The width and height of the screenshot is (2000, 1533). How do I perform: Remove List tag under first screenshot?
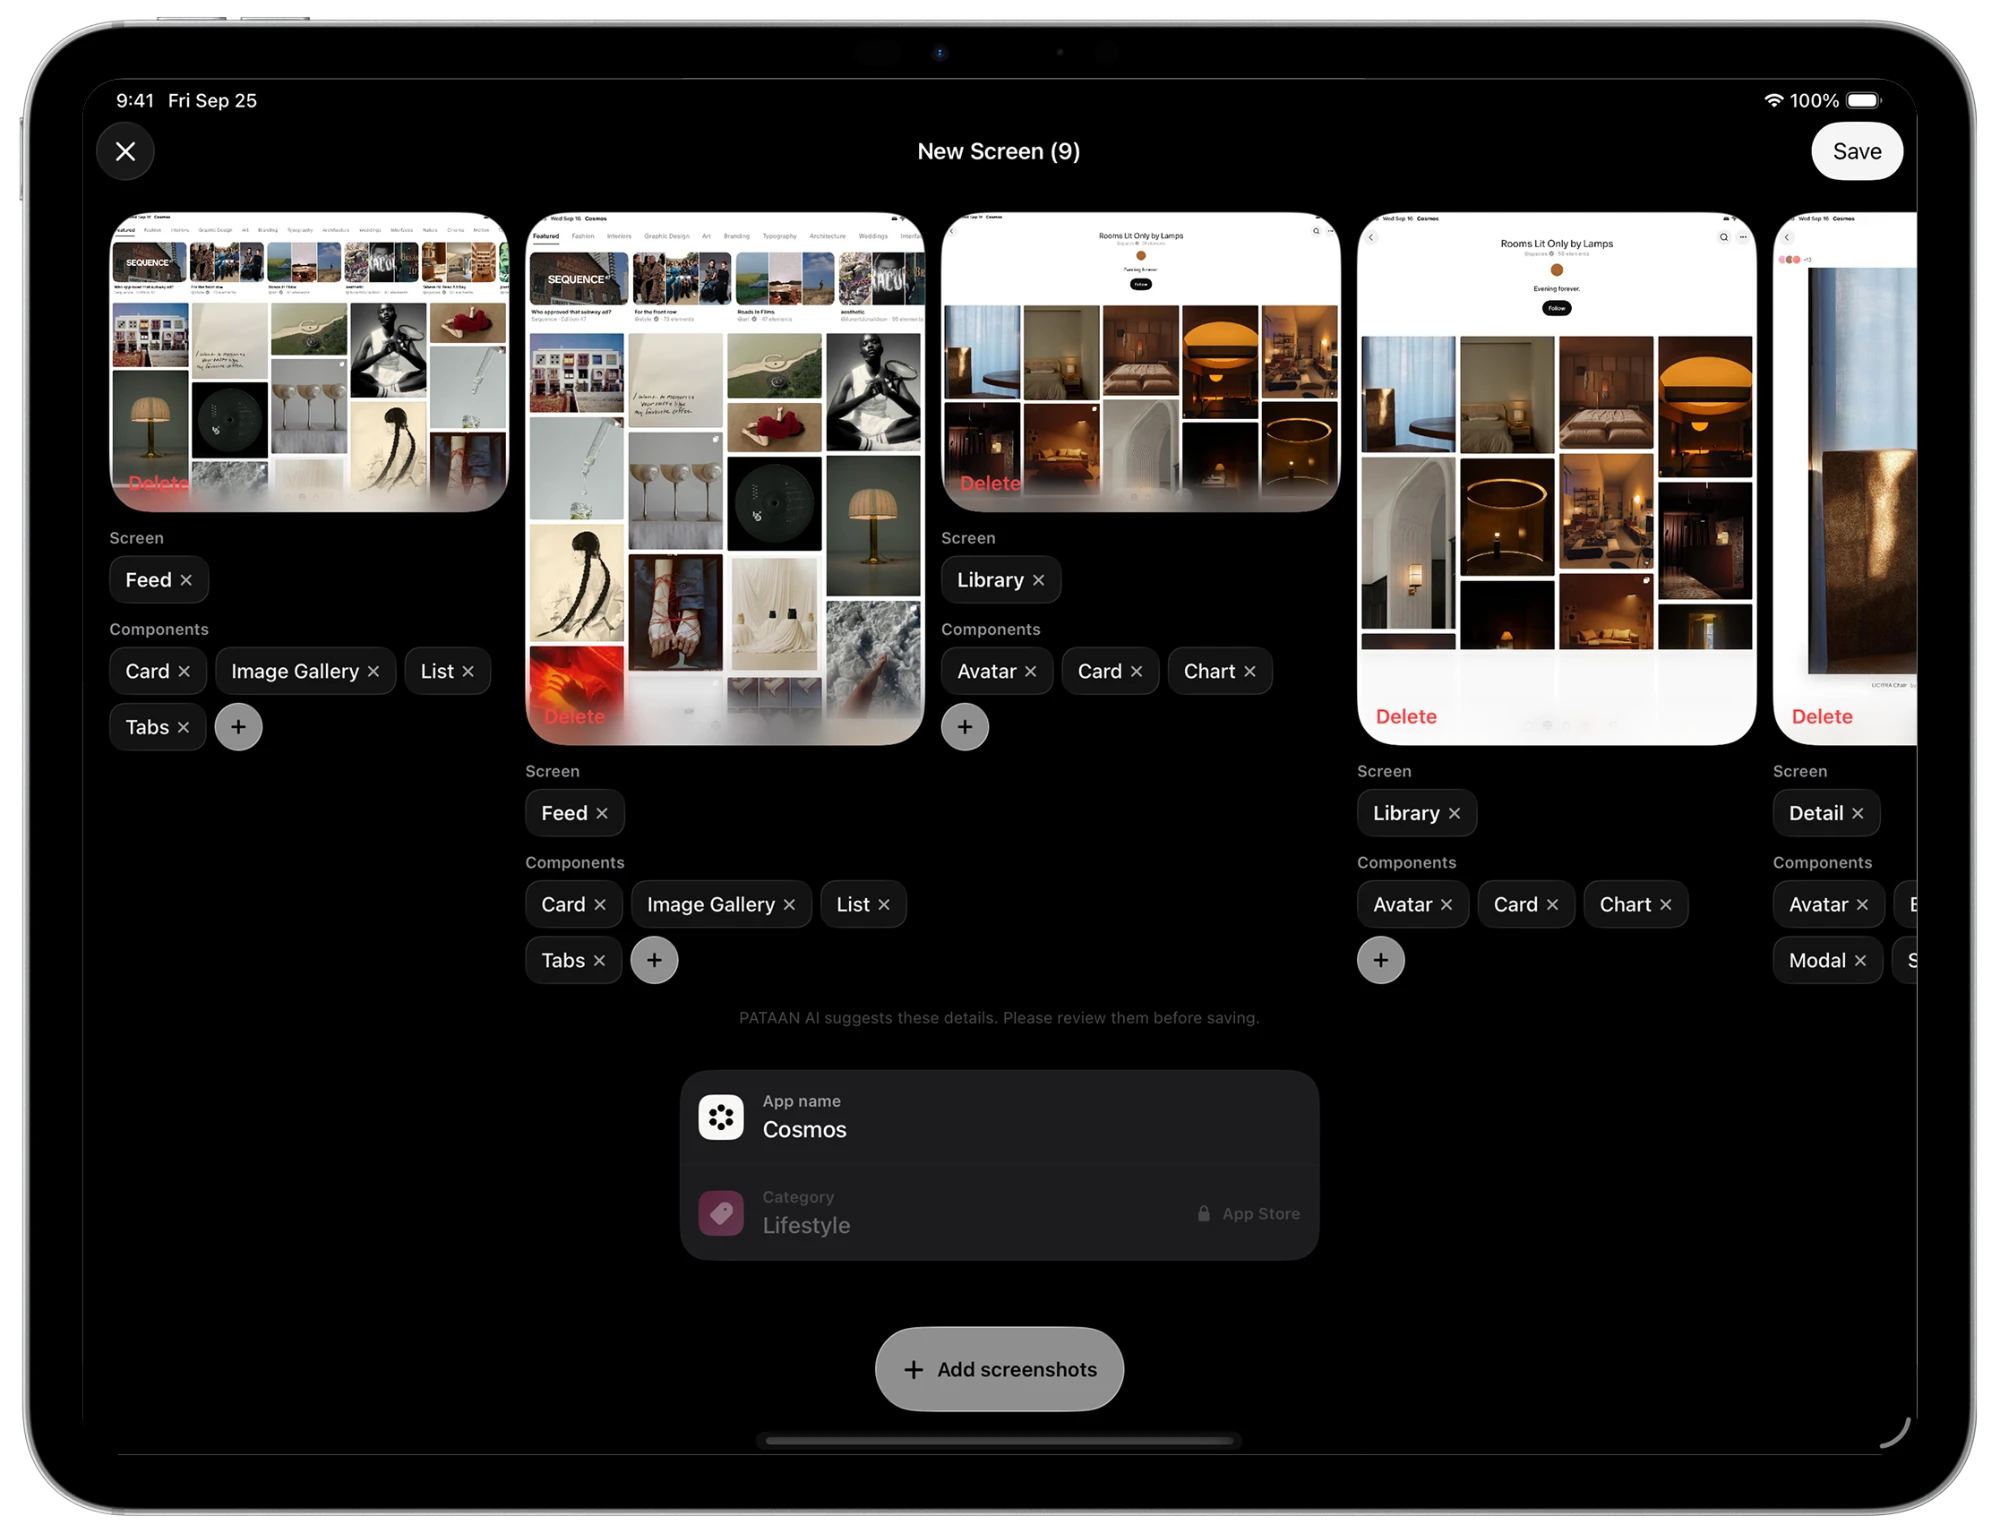[x=468, y=671]
